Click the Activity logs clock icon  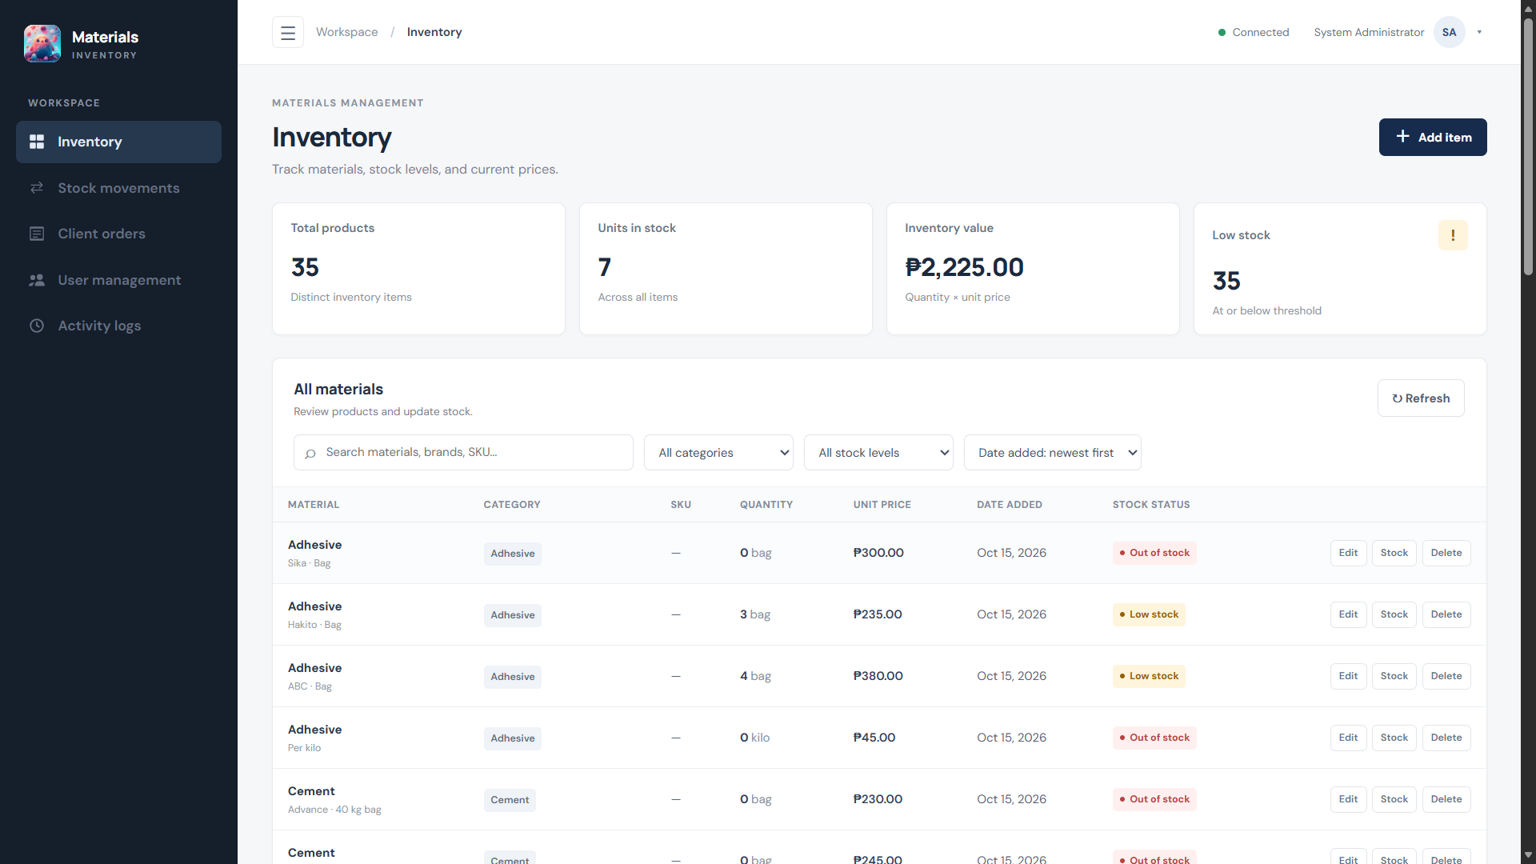(x=37, y=326)
